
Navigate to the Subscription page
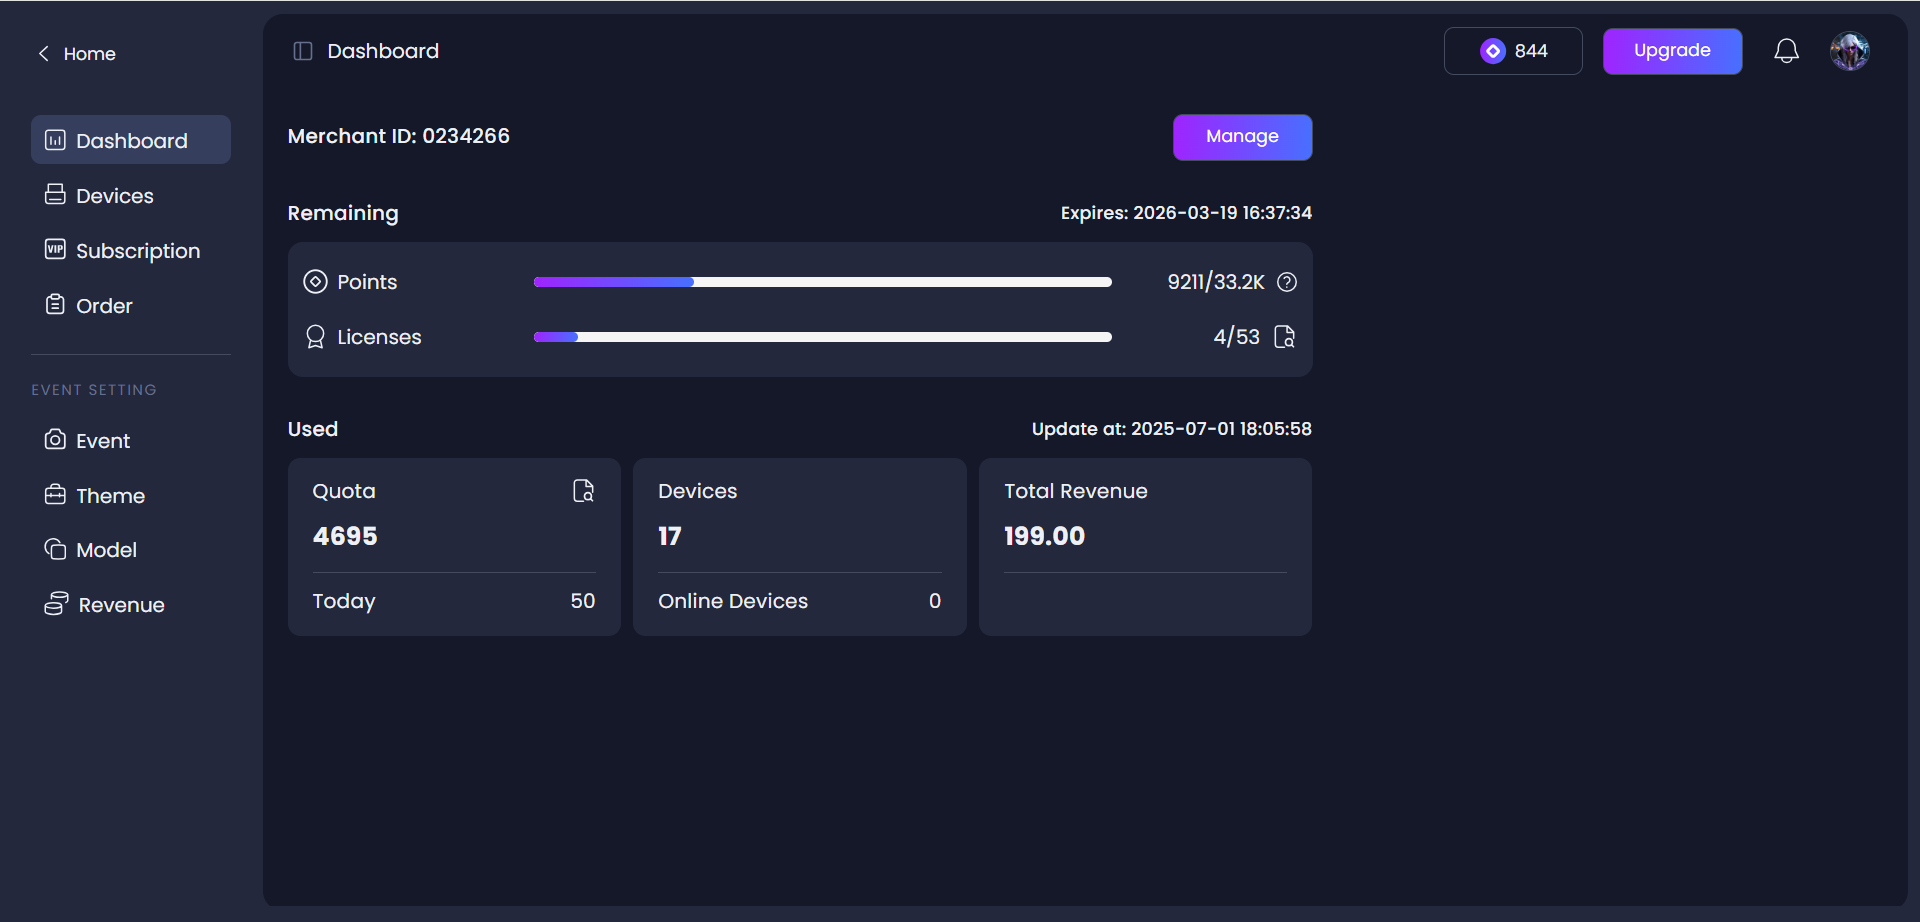click(x=137, y=251)
